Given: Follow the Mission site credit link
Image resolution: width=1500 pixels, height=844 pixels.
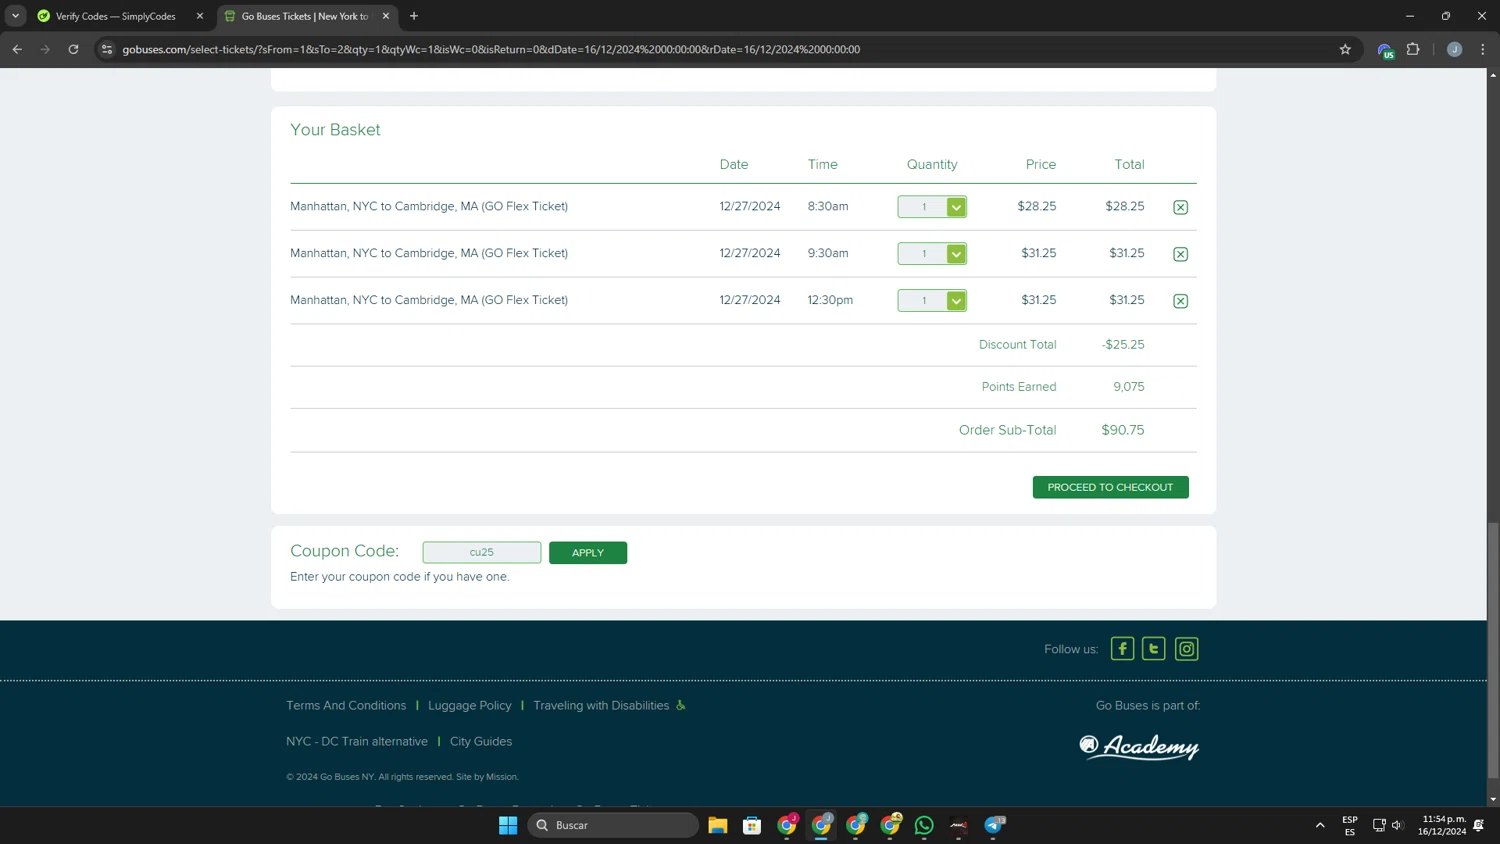Looking at the screenshot, I should coord(501,777).
